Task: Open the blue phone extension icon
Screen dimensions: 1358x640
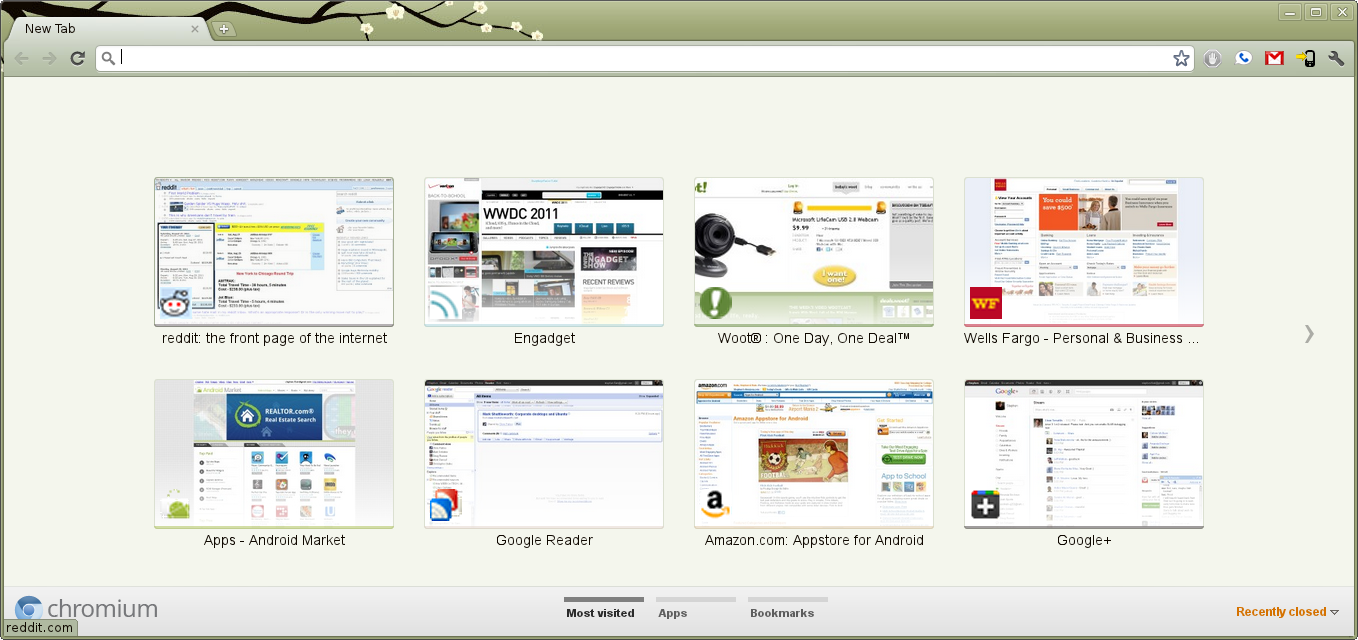Action: (x=1243, y=58)
